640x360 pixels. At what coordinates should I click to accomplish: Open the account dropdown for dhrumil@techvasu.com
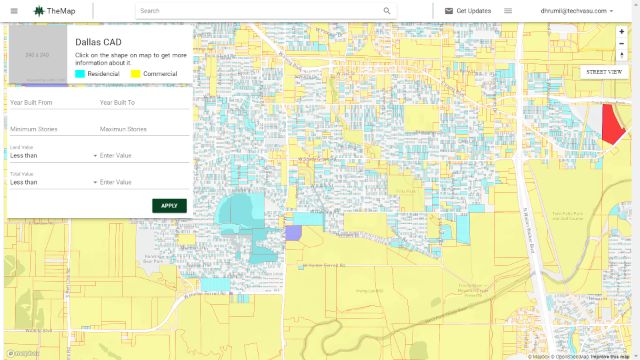[x=577, y=11]
